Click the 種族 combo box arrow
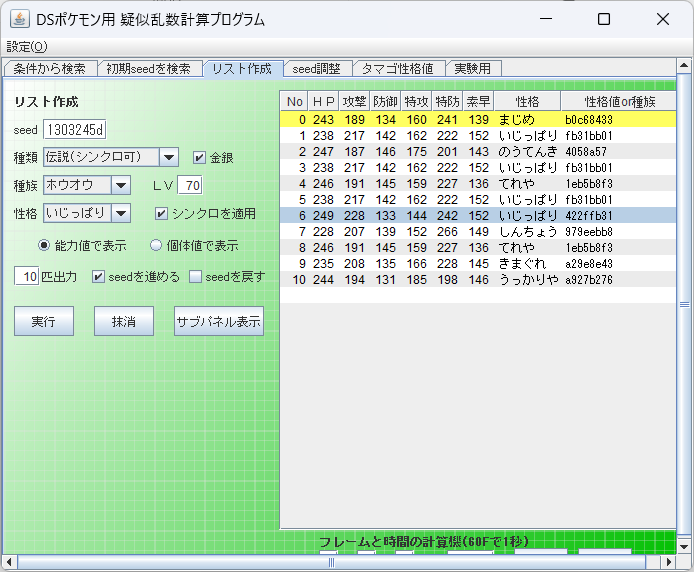Image resolution: width=694 pixels, height=572 pixels. (121, 185)
